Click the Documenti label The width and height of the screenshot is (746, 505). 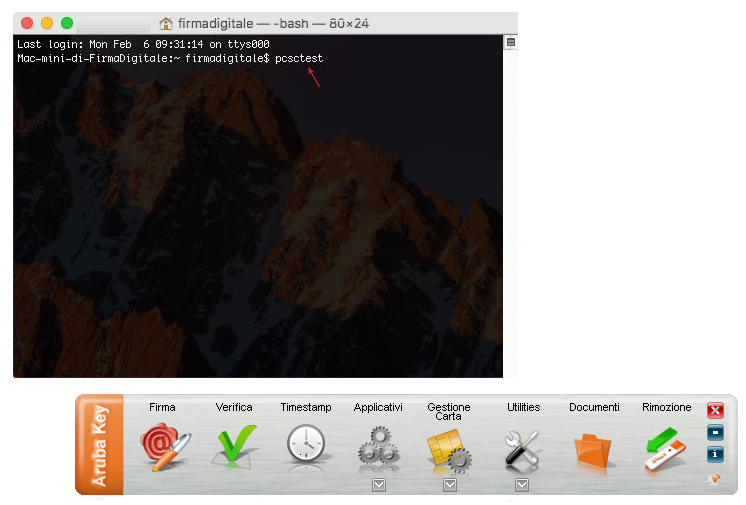(594, 407)
